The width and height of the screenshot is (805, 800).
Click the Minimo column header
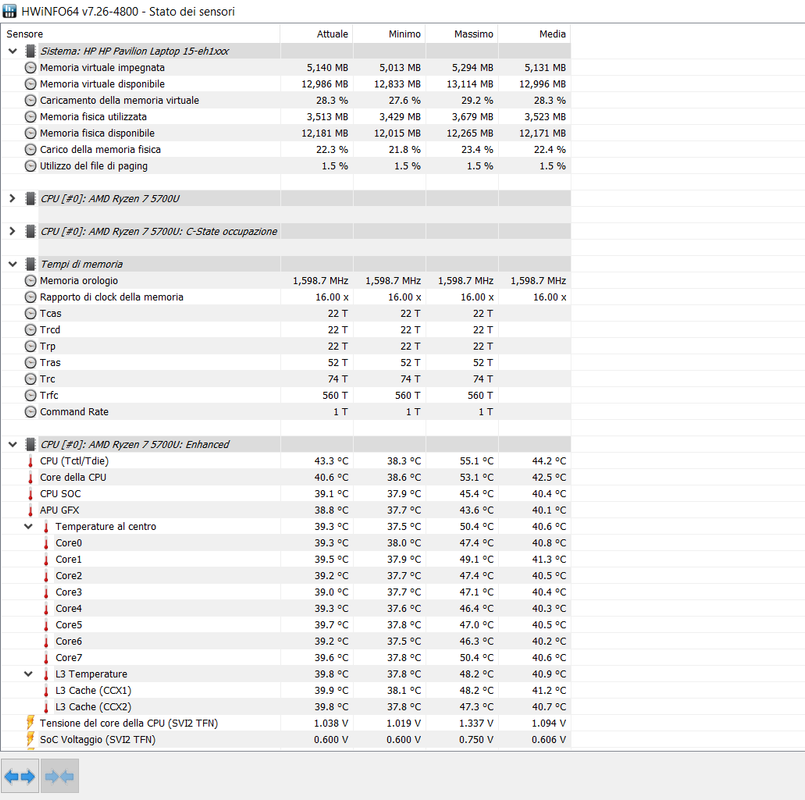pos(389,34)
